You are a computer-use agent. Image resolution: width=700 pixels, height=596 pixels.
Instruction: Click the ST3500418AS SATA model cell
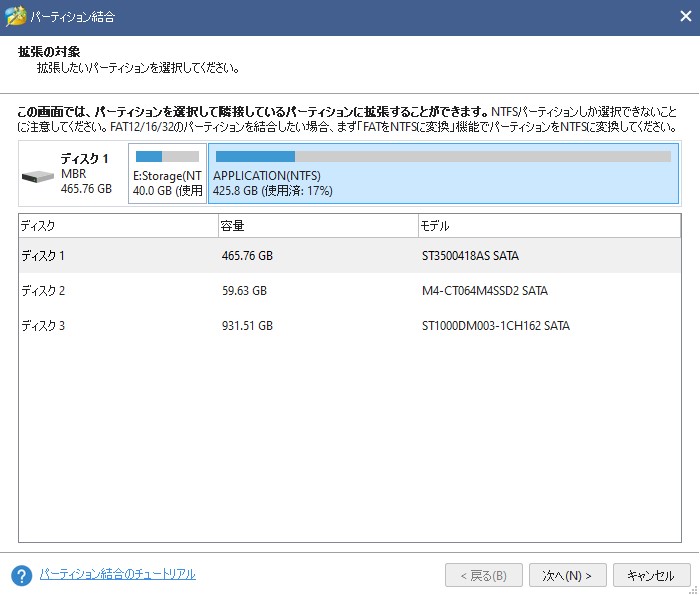click(470, 255)
